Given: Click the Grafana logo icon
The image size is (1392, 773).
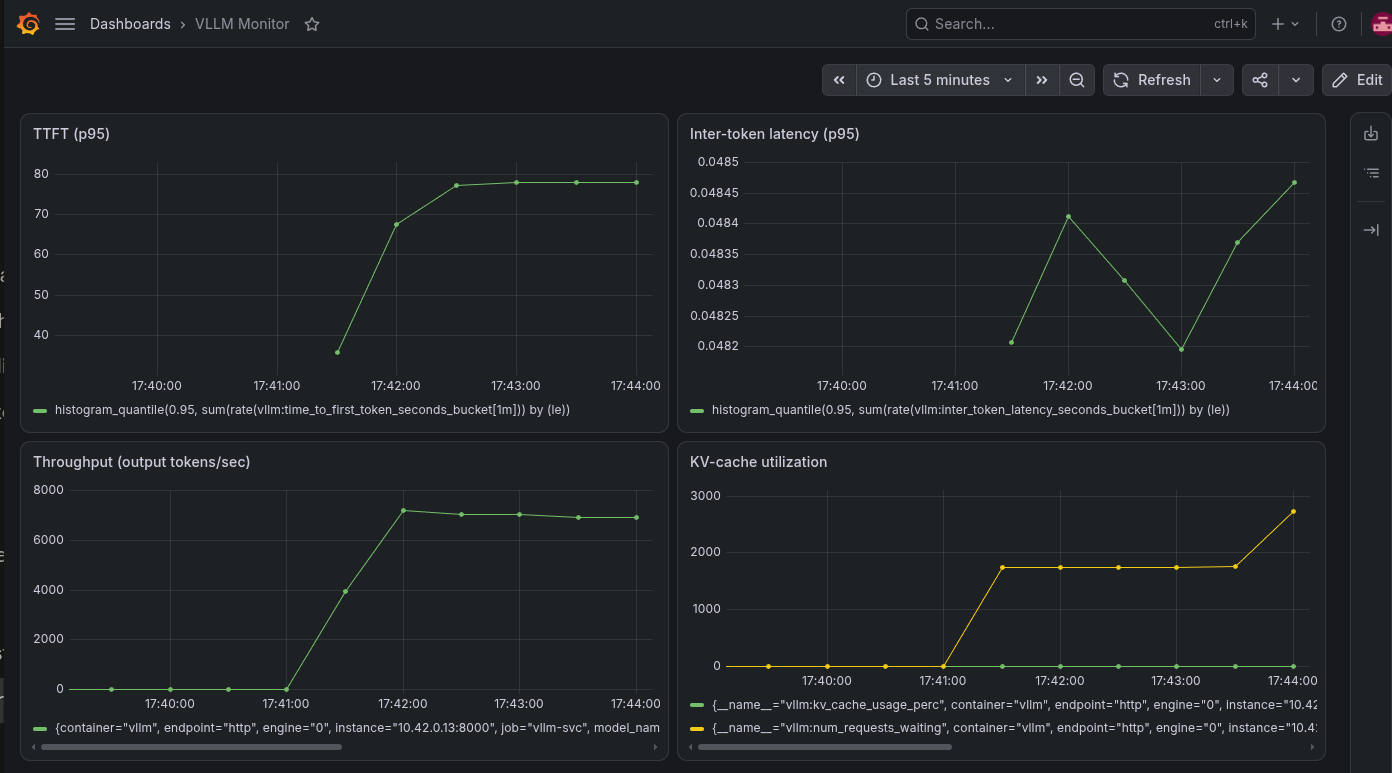Looking at the screenshot, I should (29, 24).
